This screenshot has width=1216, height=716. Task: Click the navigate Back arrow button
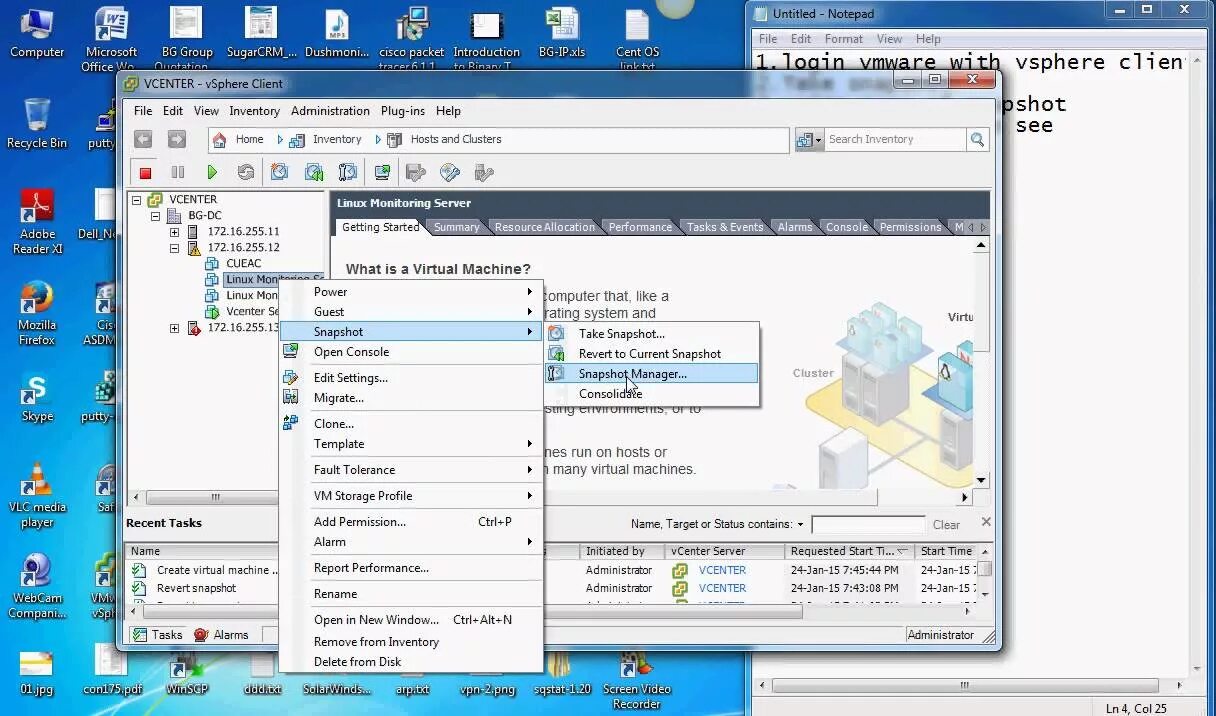click(144, 139)
